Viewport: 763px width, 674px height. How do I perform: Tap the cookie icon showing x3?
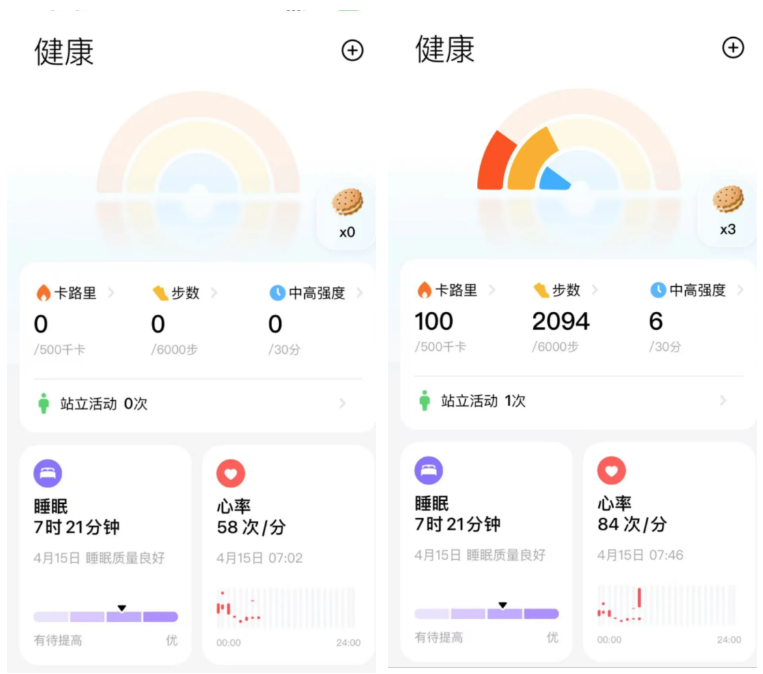(x=728, y=200)
